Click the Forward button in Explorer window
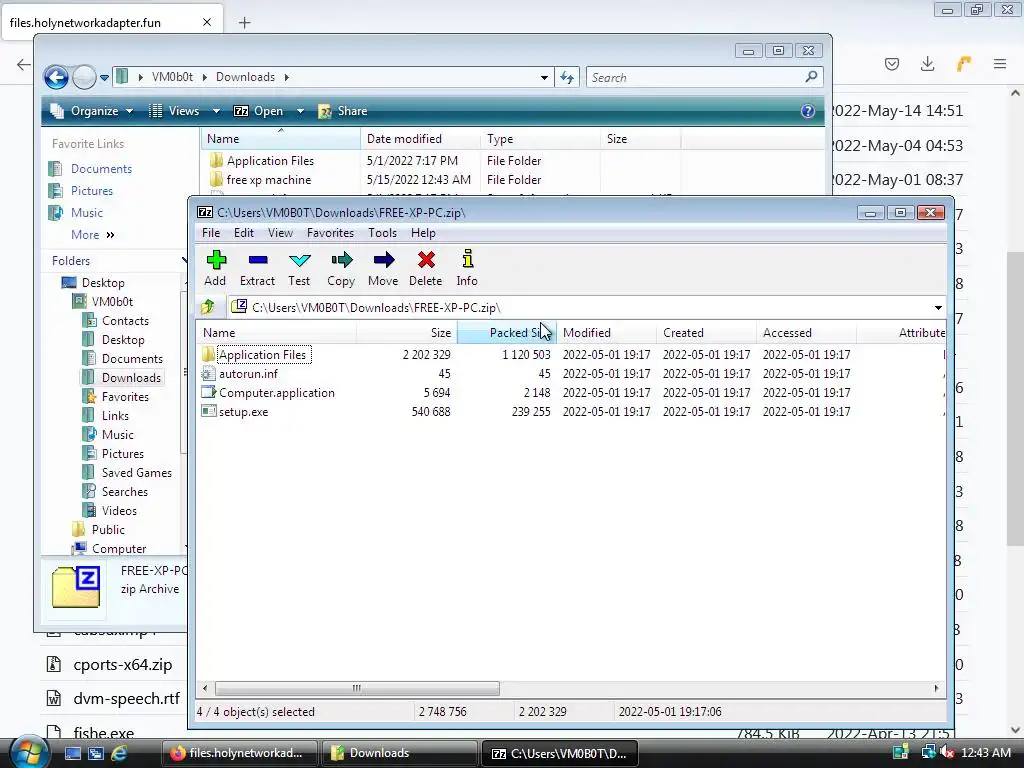The image size is (1024, 768). (84, 77)
